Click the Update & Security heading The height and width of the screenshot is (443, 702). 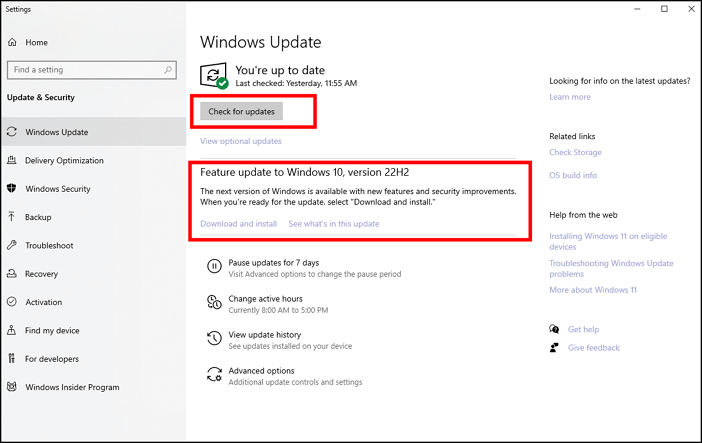(x=41, y=97)
